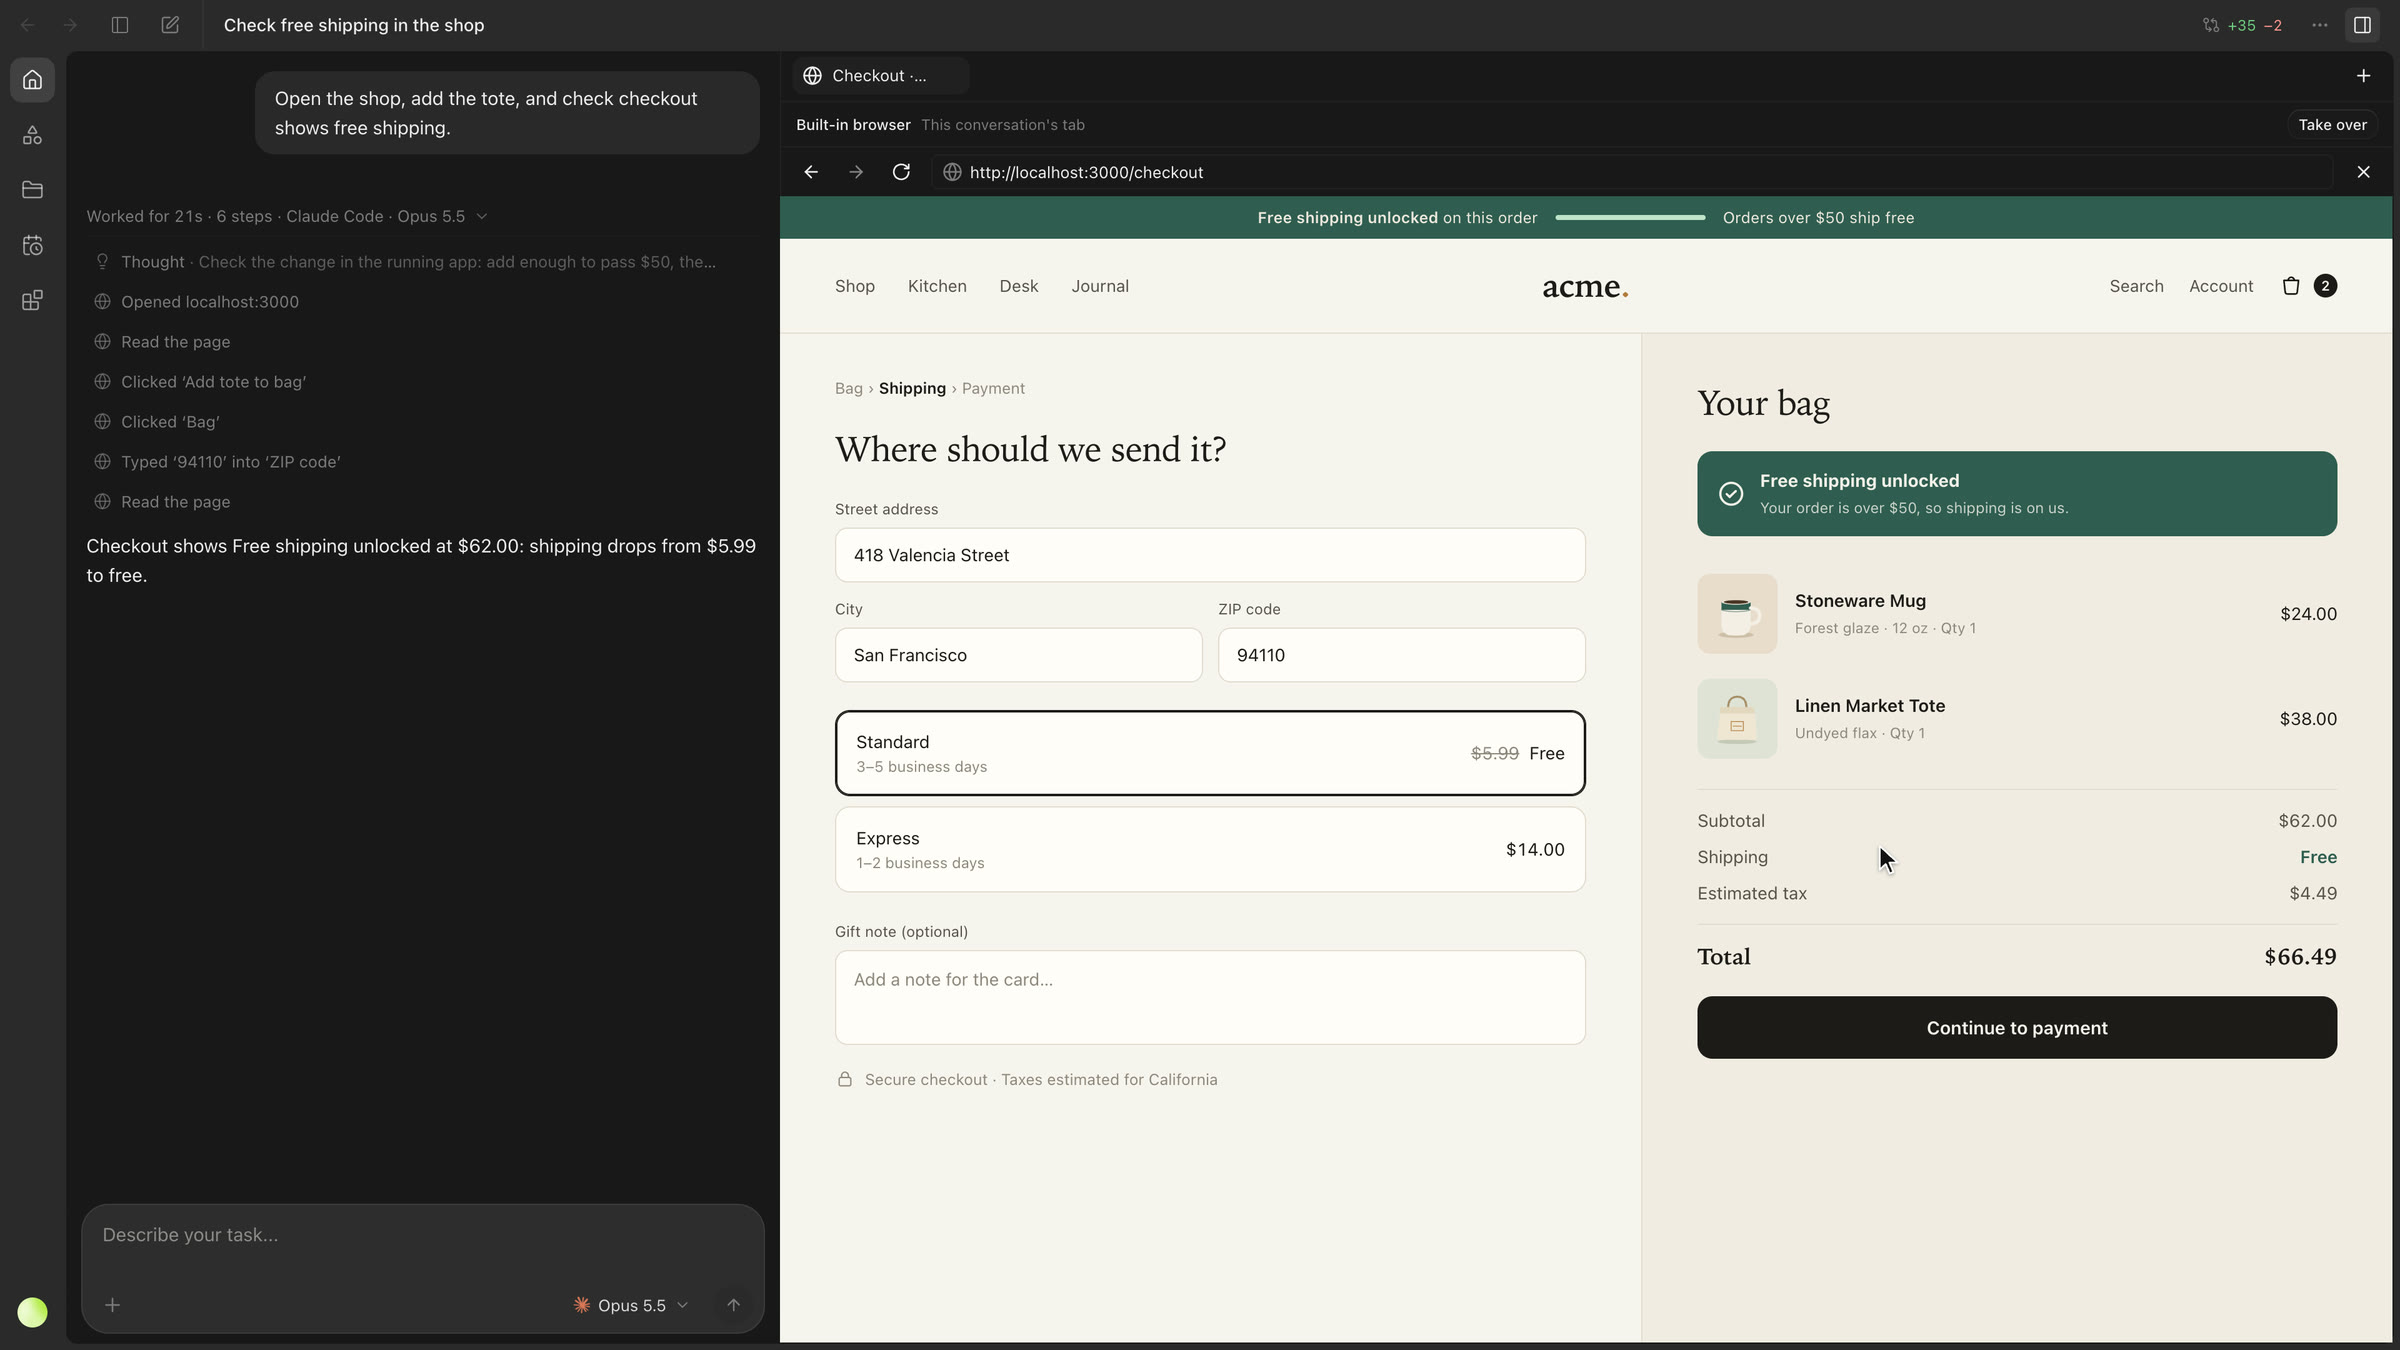Add attachment with plus icon in composer
This screenshot has height=1350, width=2400.
(x=113, y=1305)
